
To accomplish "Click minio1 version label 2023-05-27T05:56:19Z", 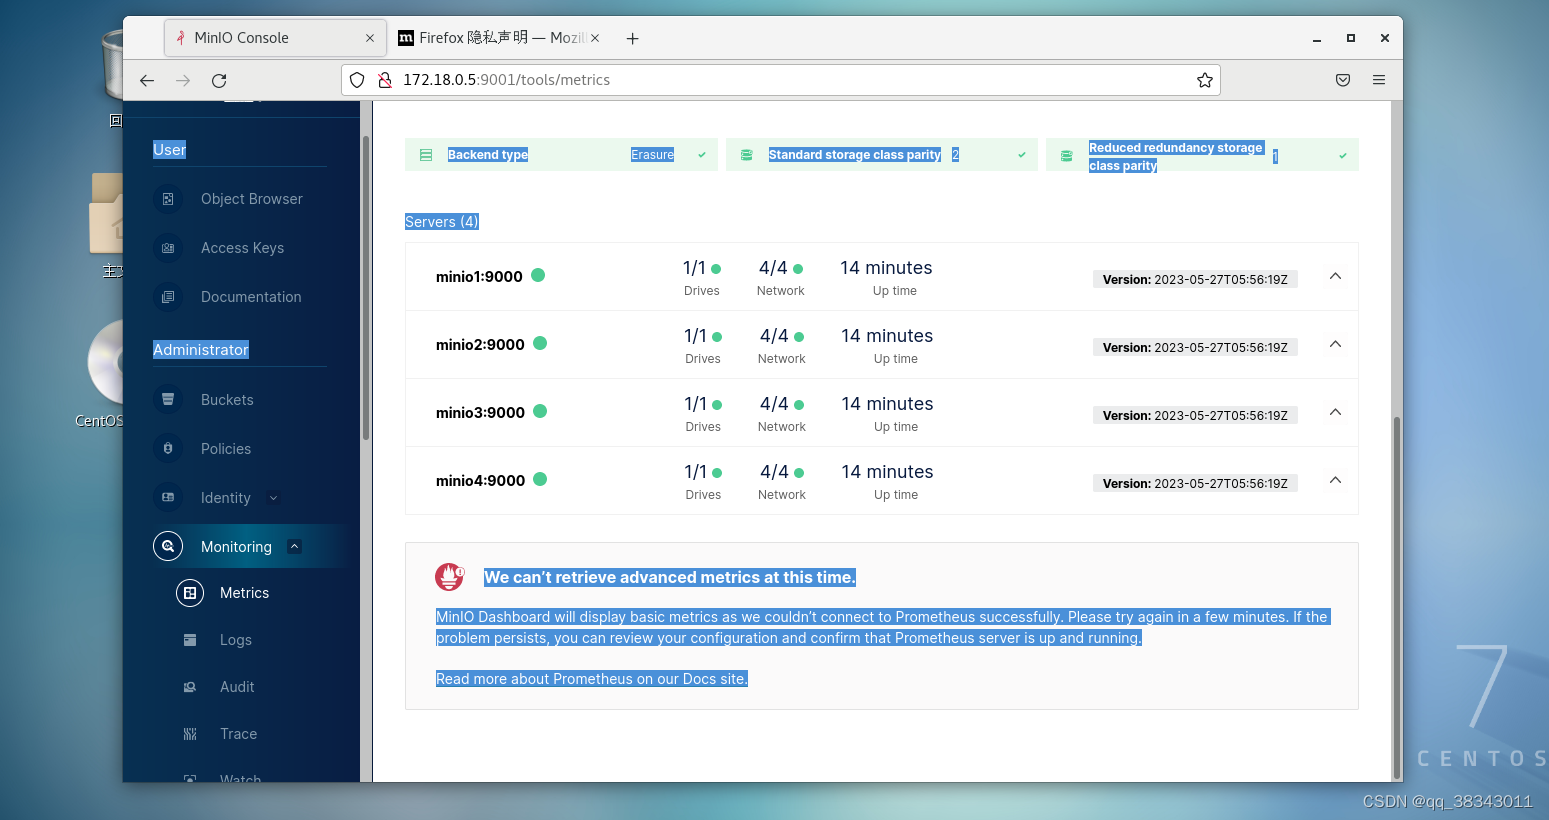I will [1195, 280].
